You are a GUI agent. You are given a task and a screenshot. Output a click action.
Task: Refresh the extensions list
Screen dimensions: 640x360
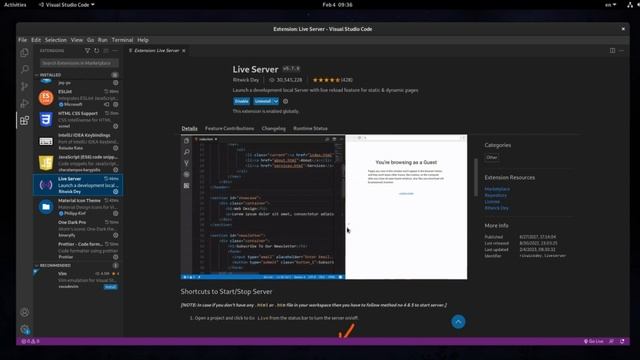(97, 51)
